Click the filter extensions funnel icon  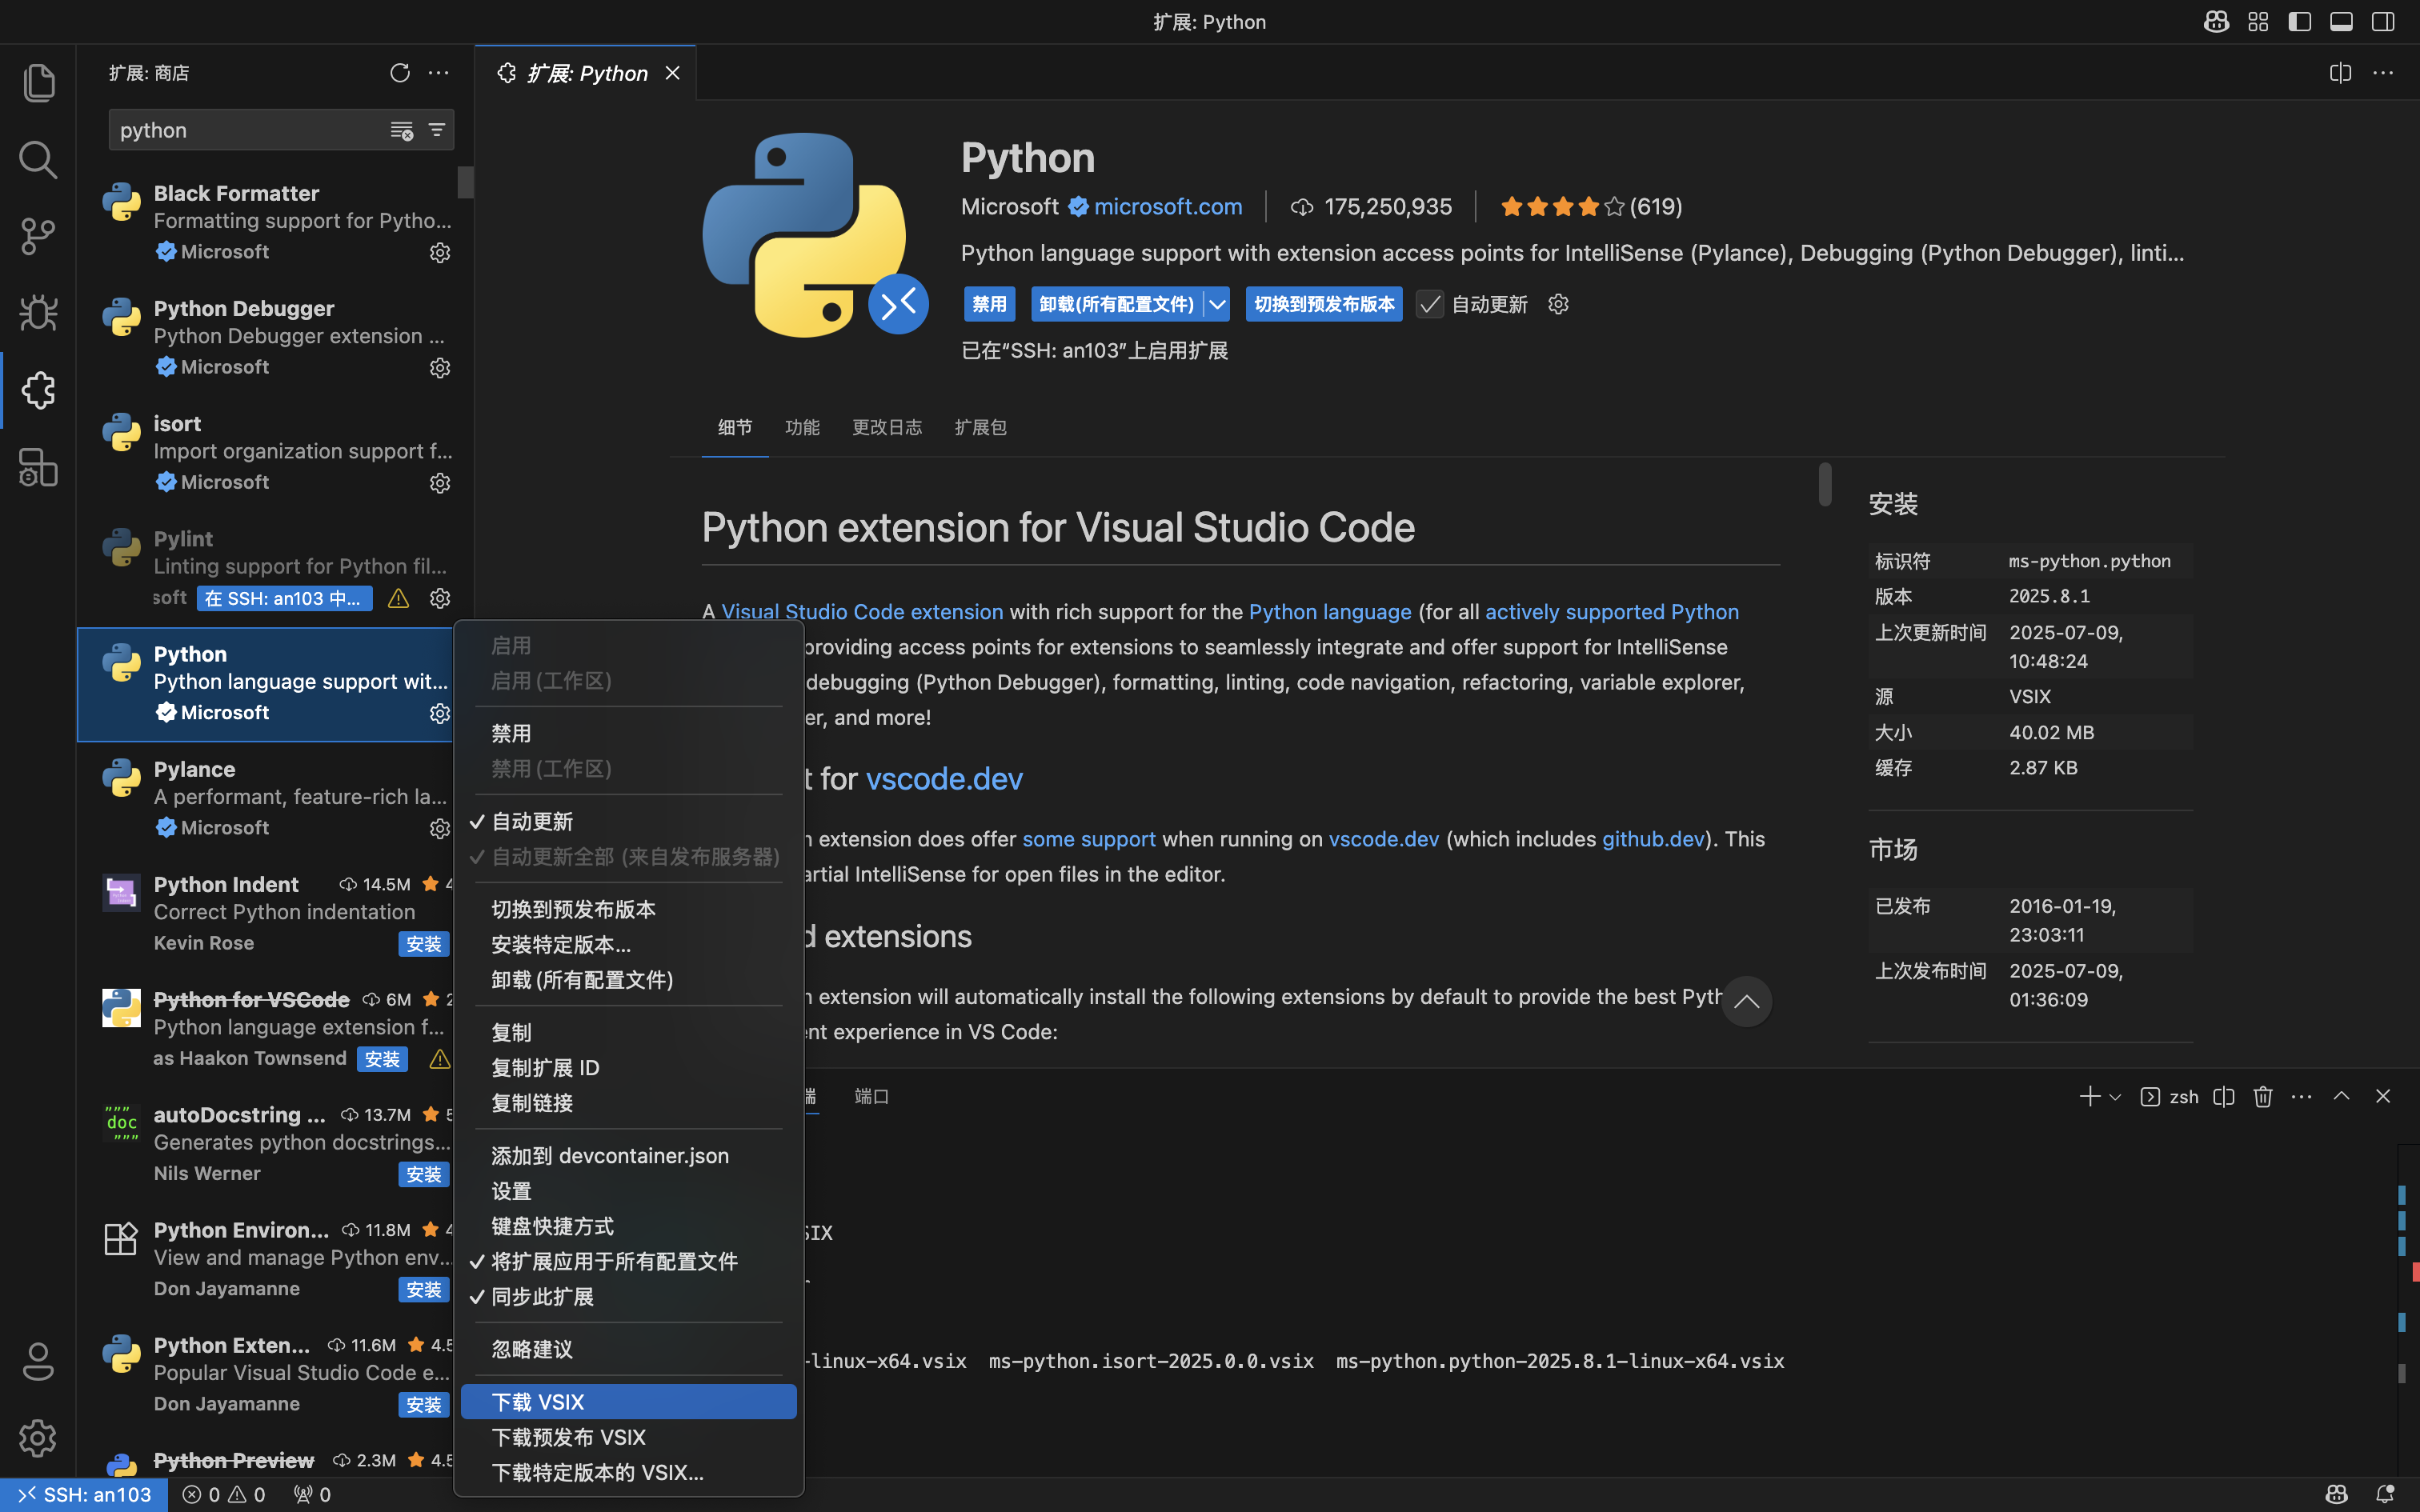pyautogui.click(x=437, y=130)
